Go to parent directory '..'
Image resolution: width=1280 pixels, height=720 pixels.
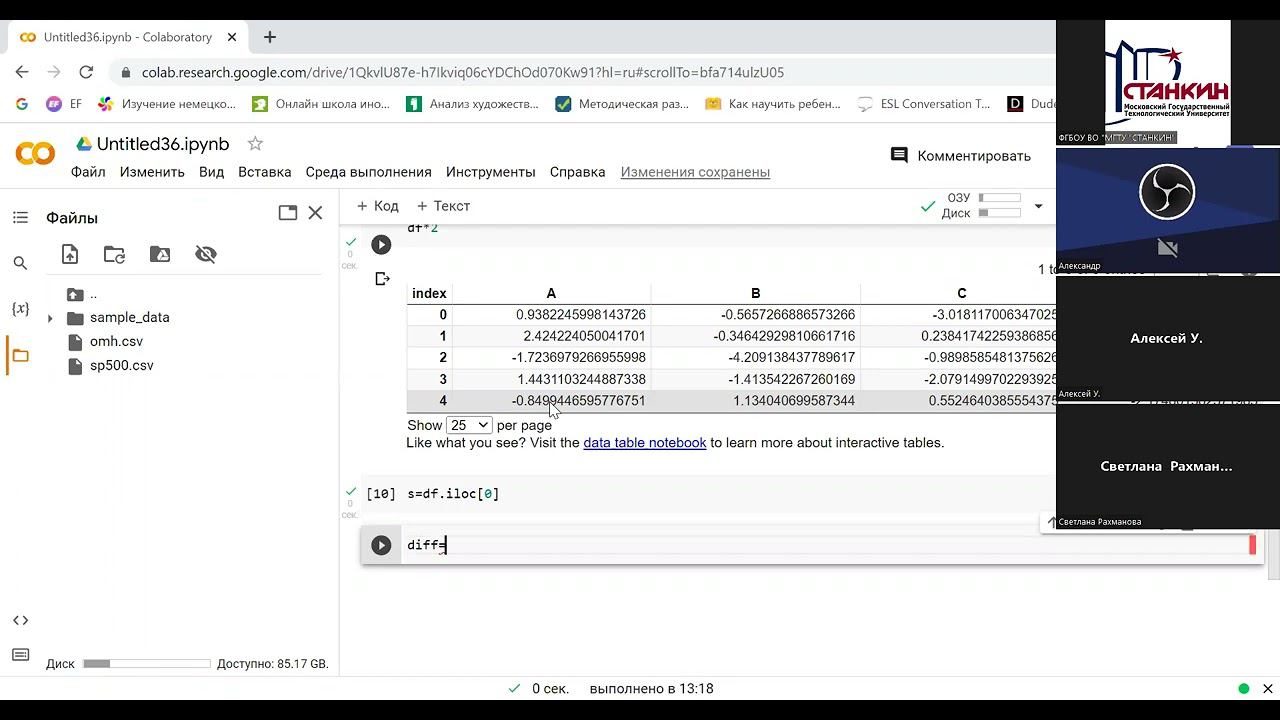93,294
